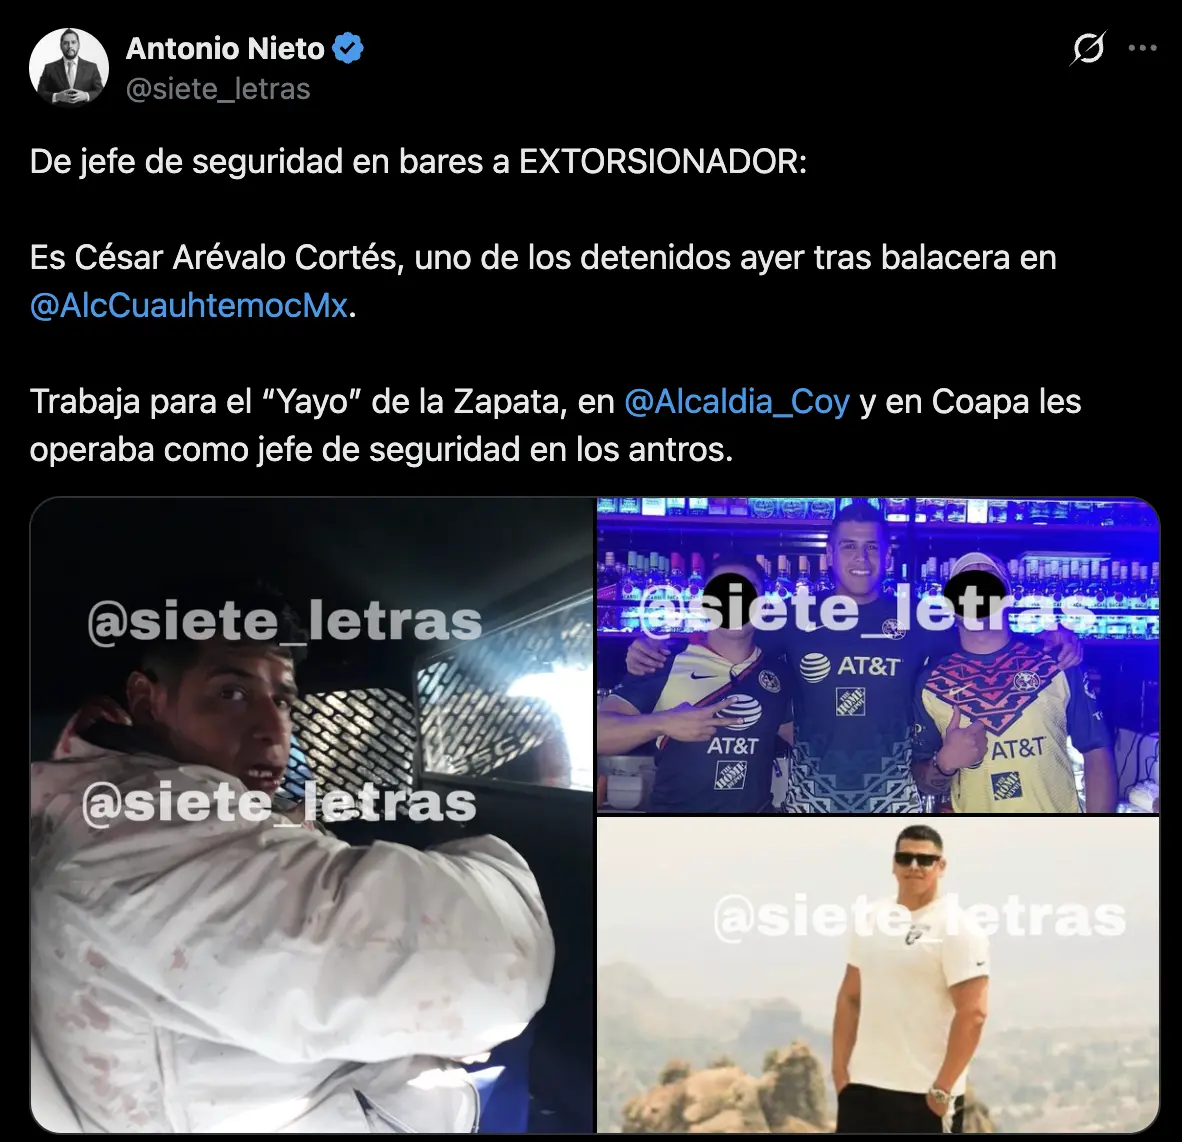View the photo of the detained man in the vehicle

(311, 815)
